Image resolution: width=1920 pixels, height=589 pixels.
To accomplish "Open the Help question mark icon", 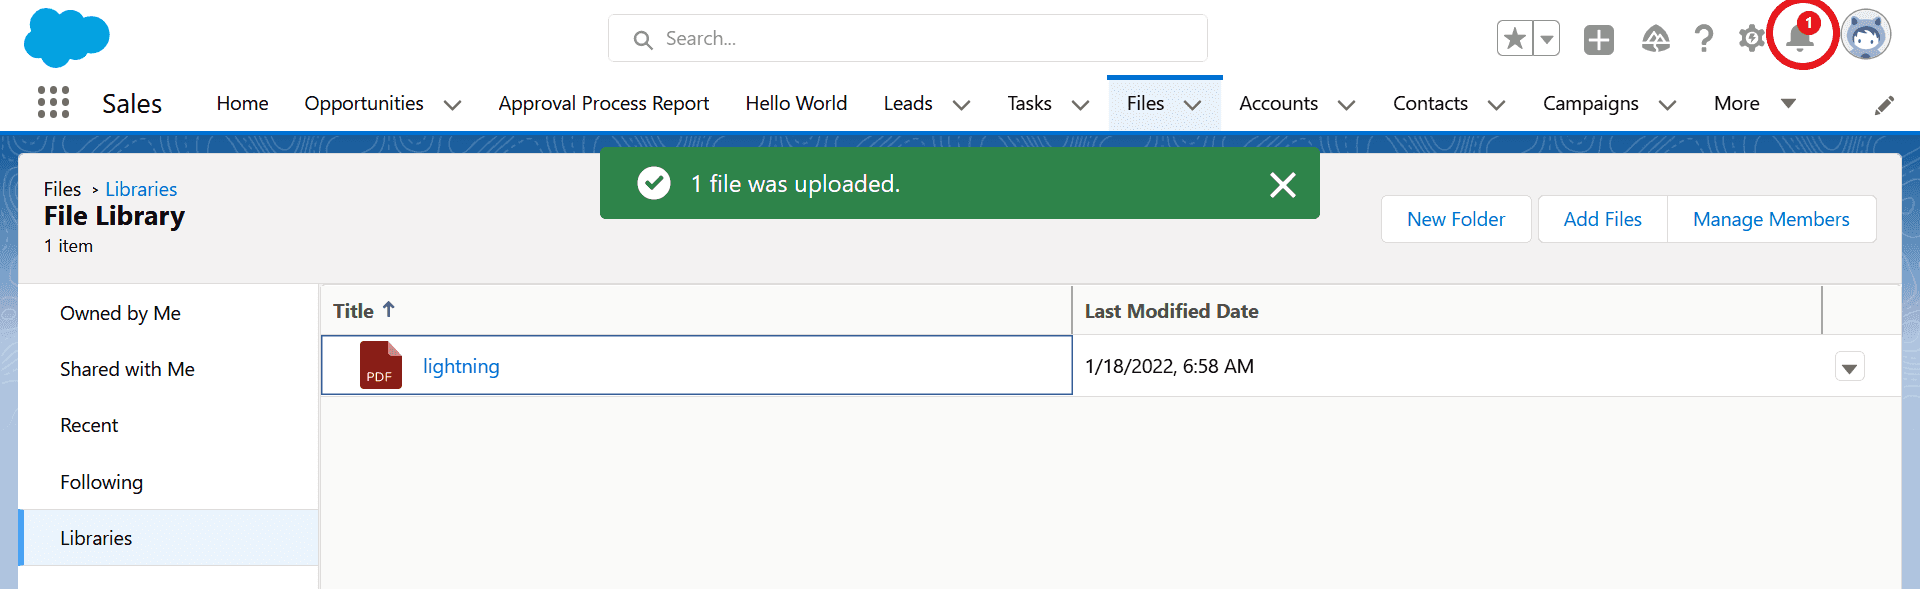I will (1704, 39).
